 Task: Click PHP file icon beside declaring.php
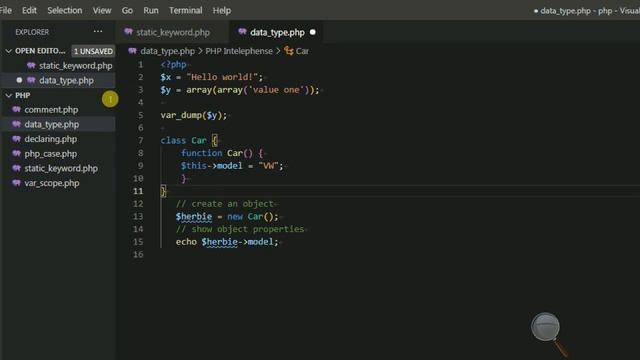(16, 139)
